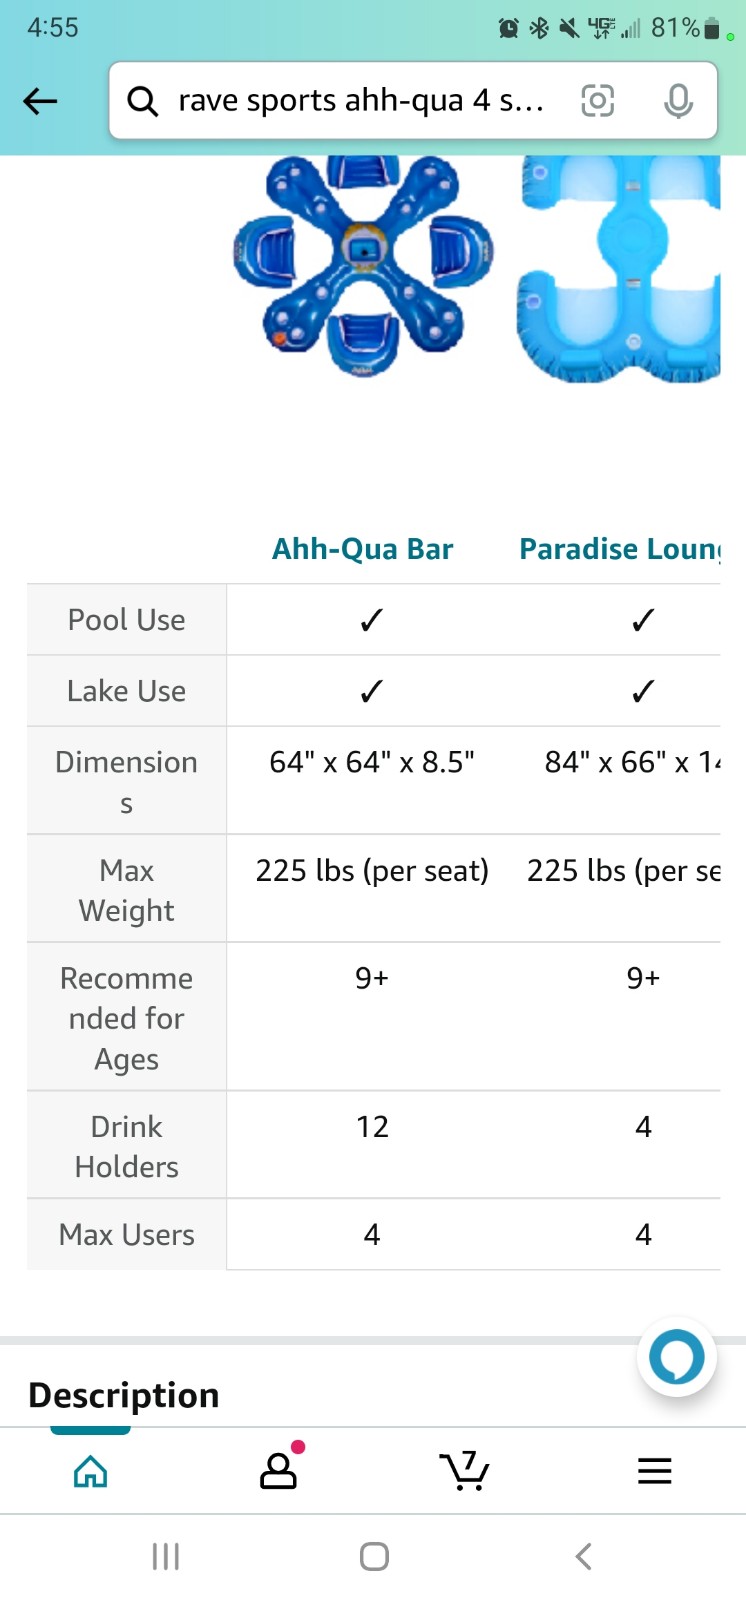Edit the rave sports search query
The width and height of the screenshot is (746, 1600).
(361, 101)
